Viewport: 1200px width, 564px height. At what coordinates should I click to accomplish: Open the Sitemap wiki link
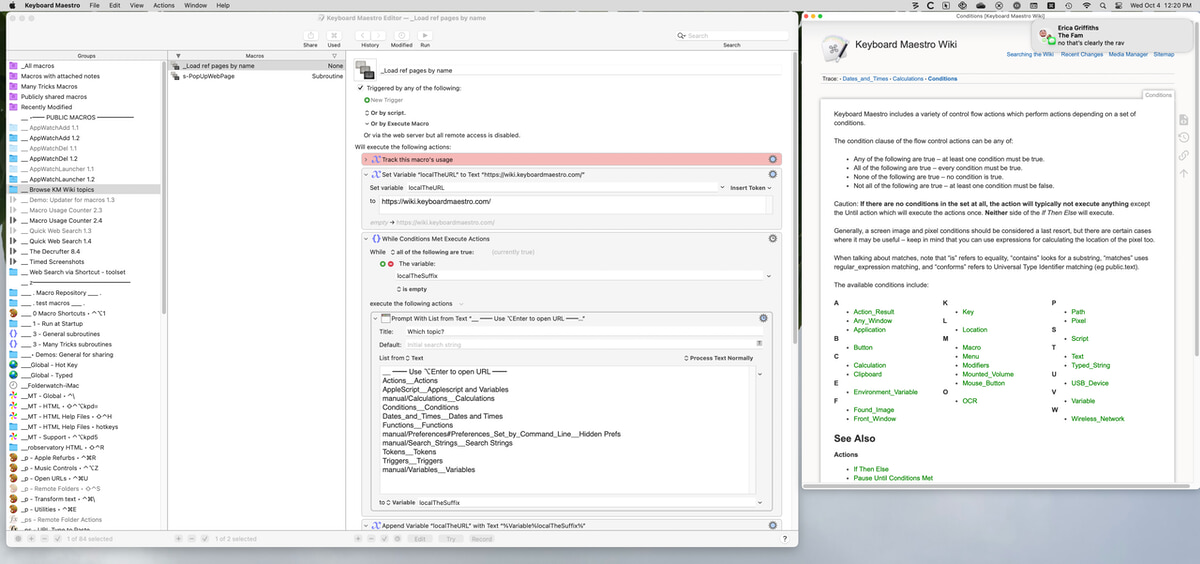(1163, 54)
